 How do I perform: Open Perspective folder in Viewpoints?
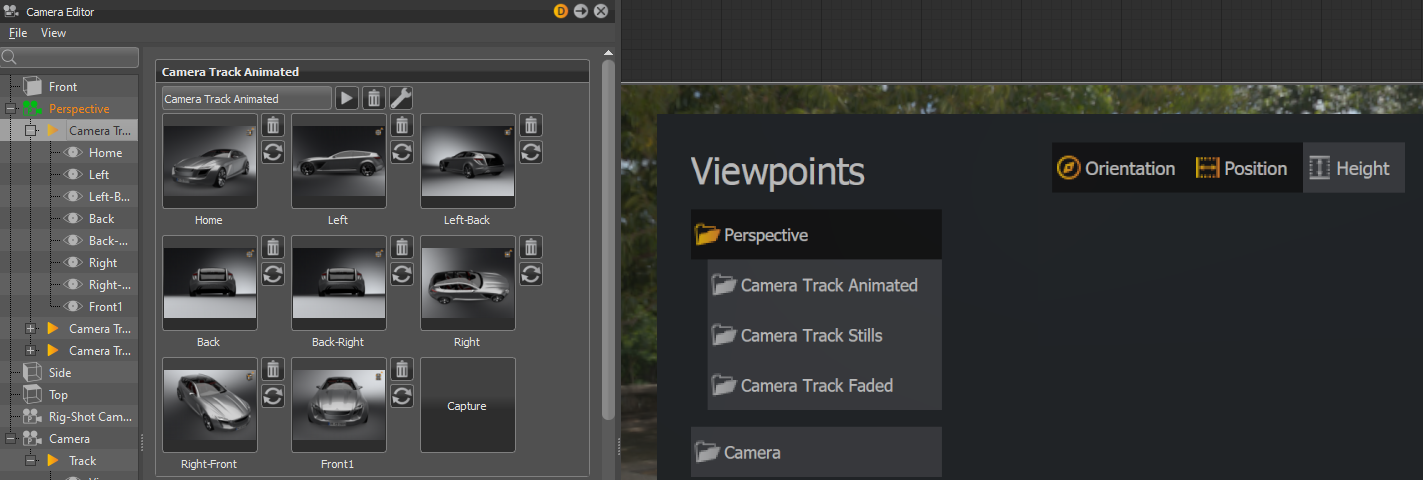(816, 235)
